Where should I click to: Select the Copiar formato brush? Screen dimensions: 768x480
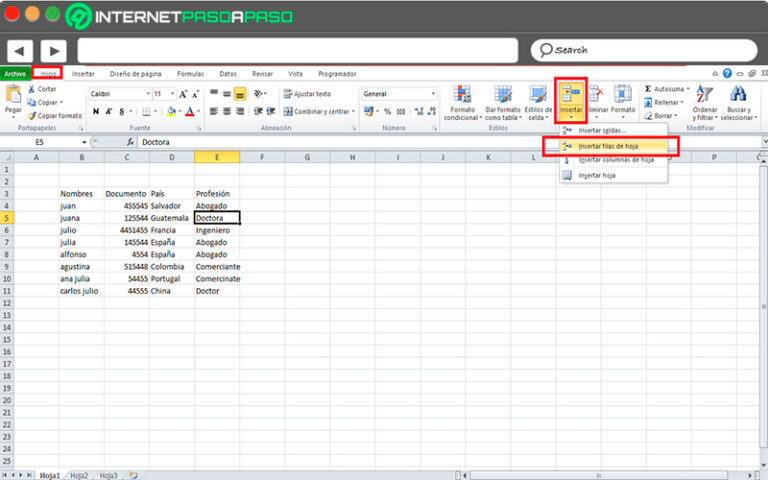tap(32, 116)
